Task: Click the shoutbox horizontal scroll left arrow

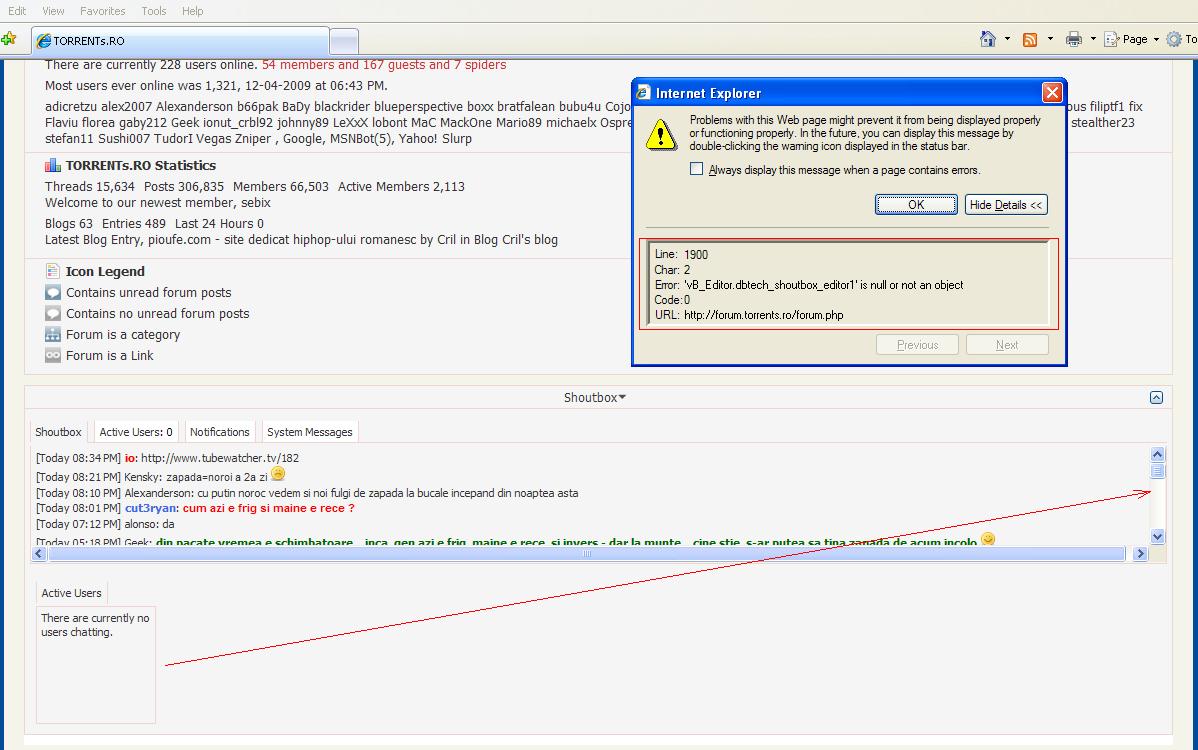Action: [40, 554]
